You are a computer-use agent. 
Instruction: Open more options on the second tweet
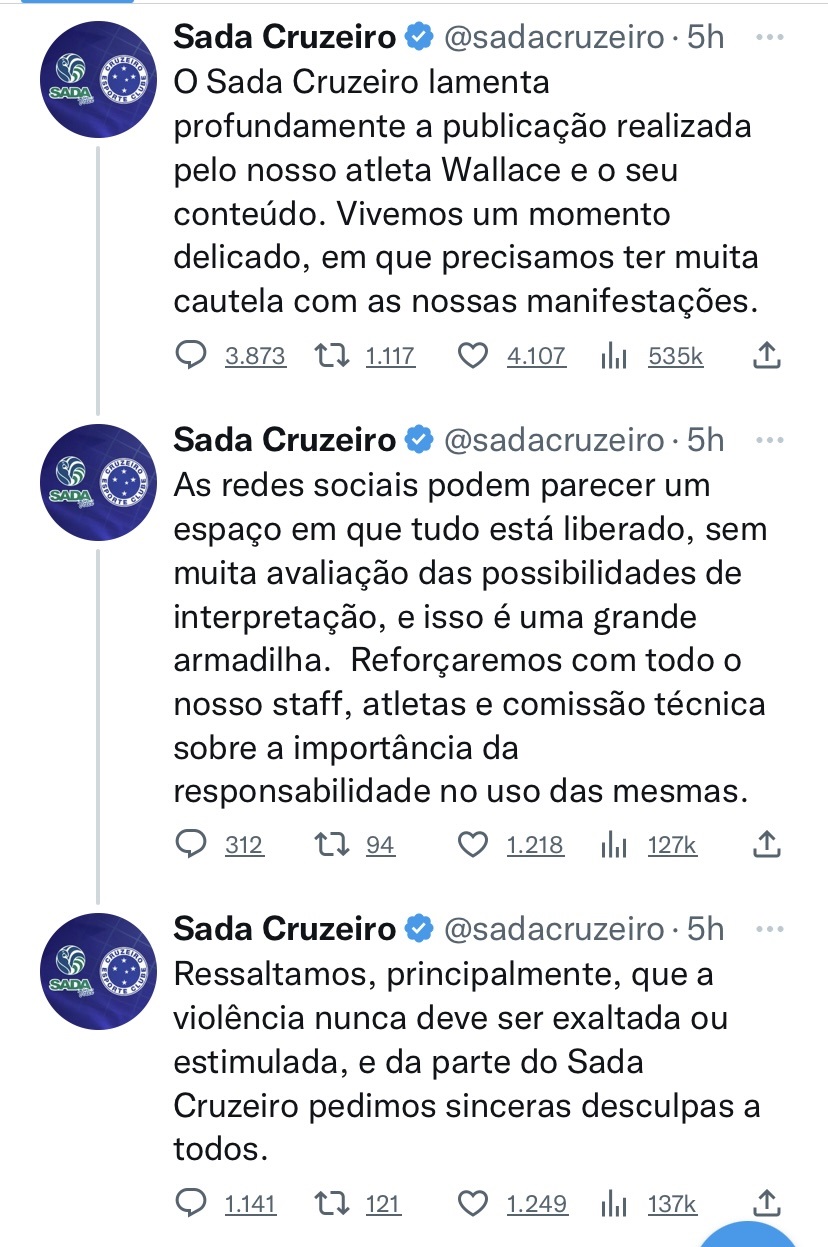coord(768,439)
